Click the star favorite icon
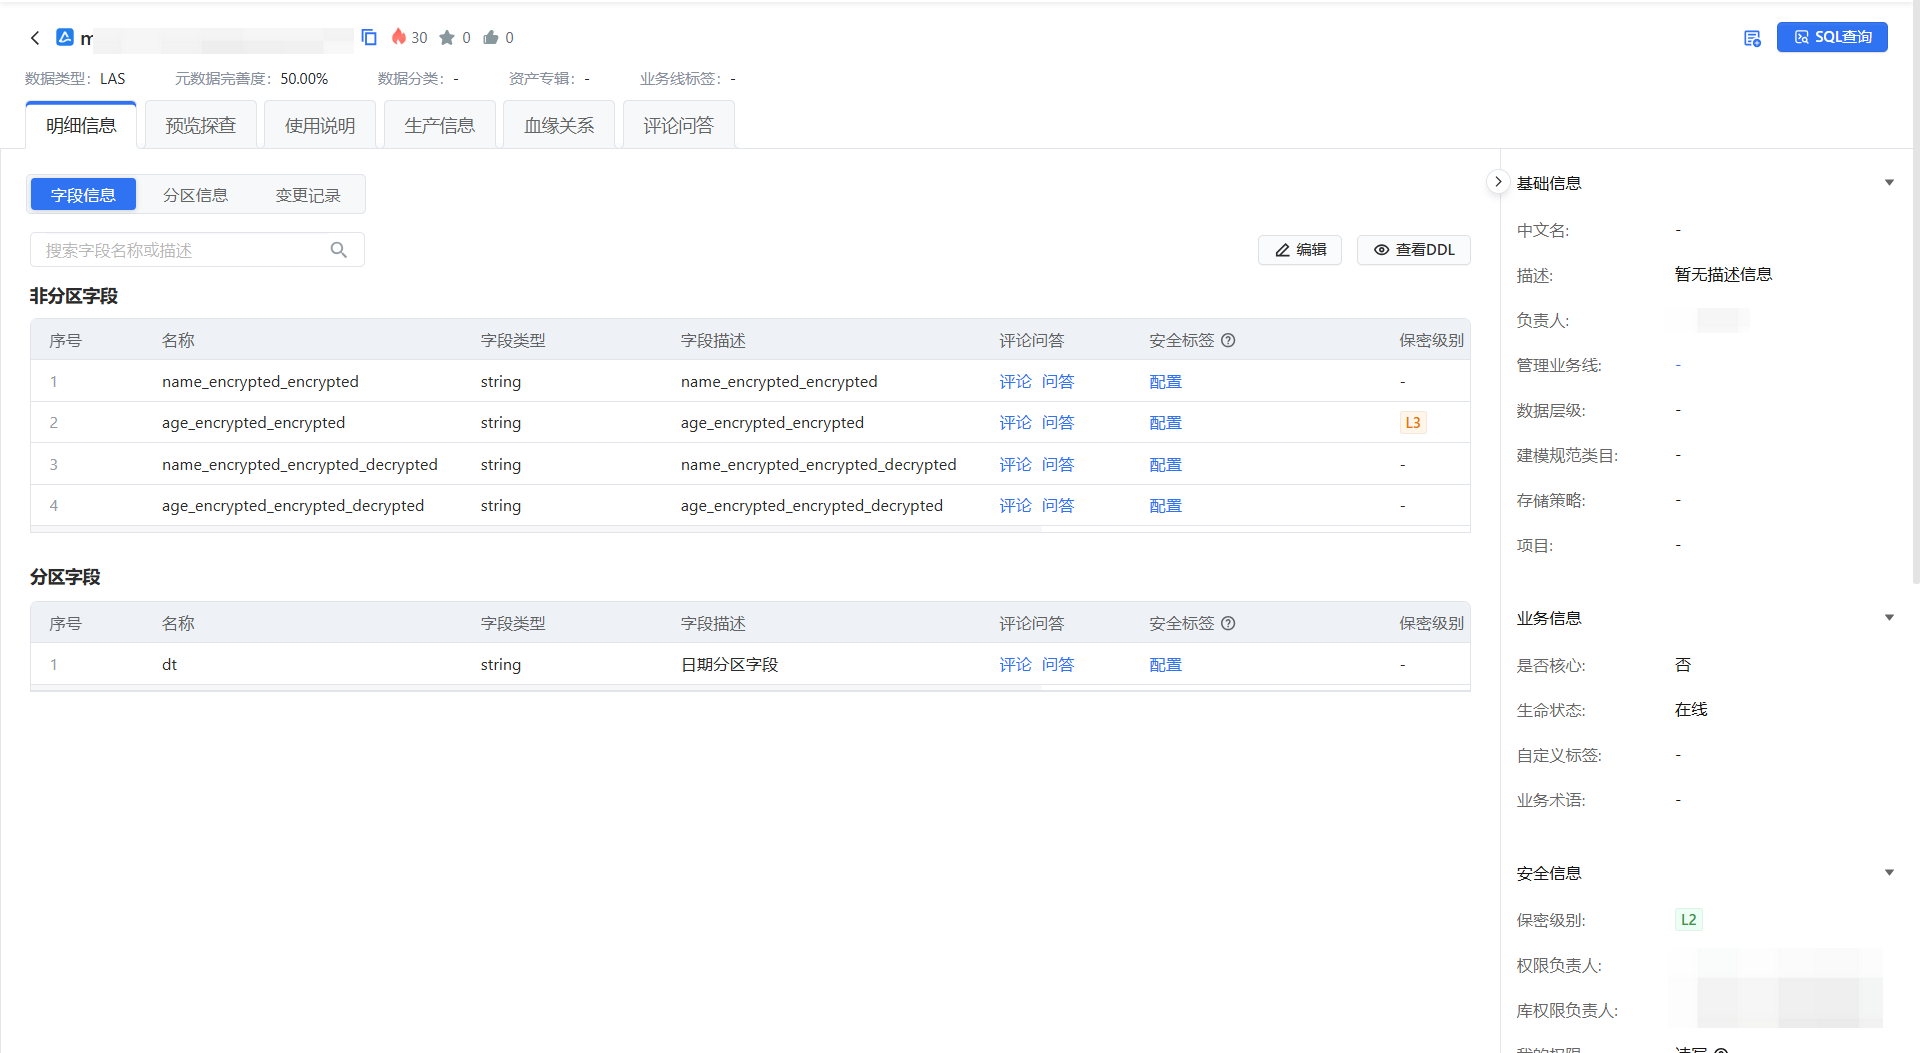The width and height of the screenshot is (1920, 1053). point(447,38)
